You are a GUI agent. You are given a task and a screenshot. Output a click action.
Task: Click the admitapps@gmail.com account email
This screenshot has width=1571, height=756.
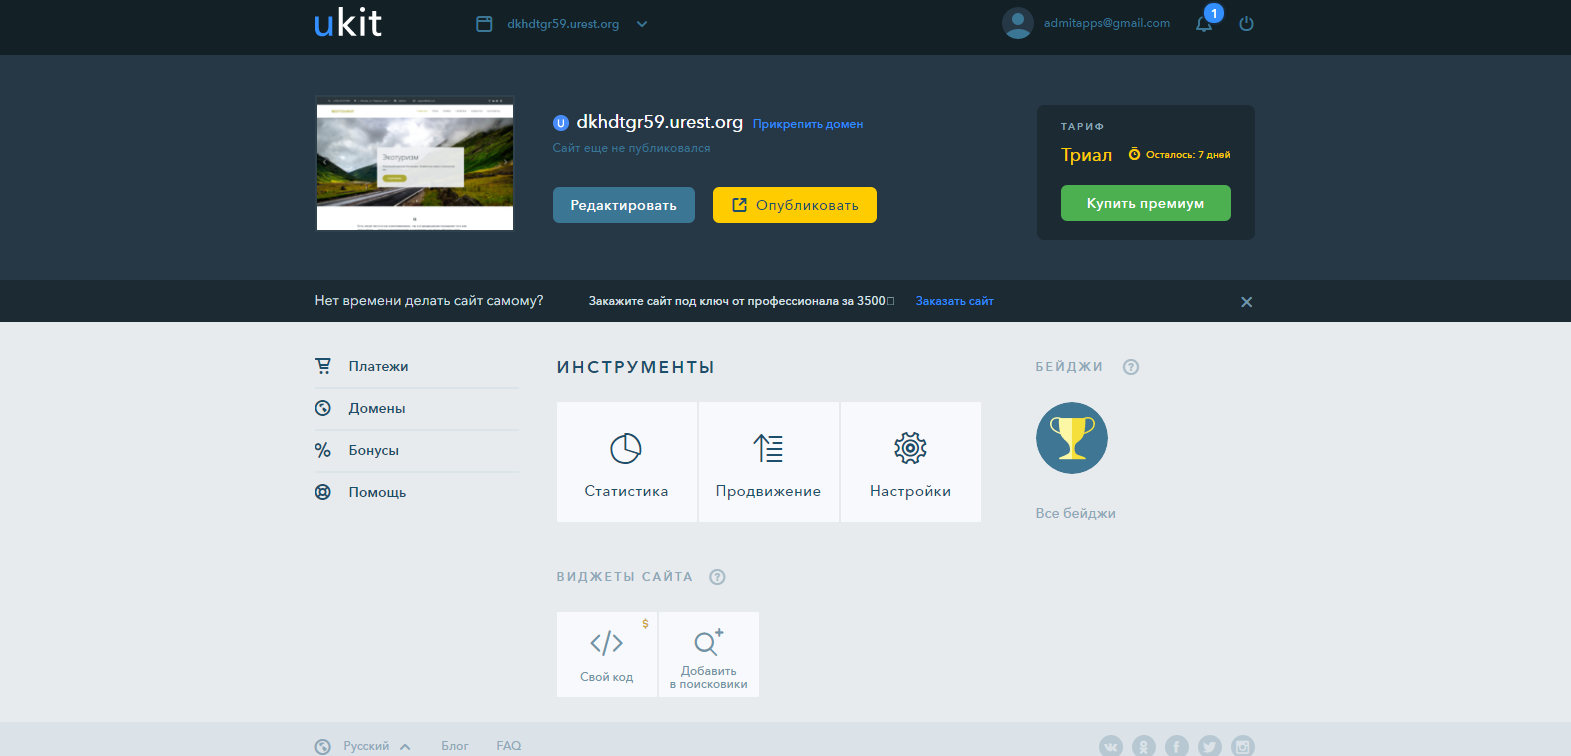pyautogui.click(x=1107, y=23)
